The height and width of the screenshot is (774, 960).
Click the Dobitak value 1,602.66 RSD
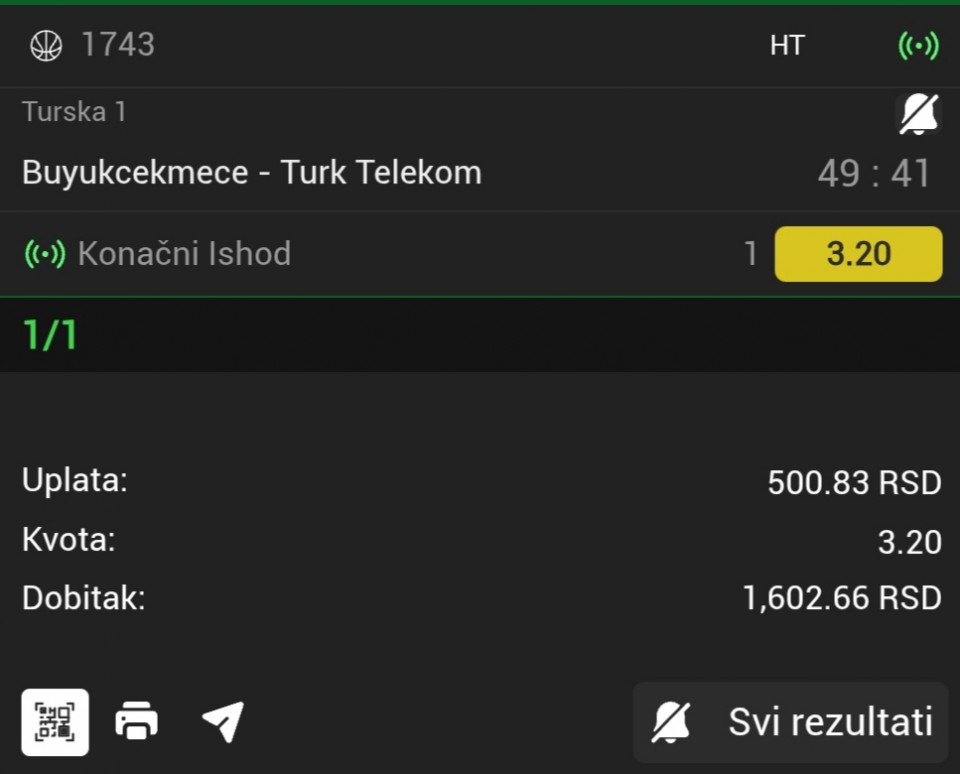click(842, 598)
